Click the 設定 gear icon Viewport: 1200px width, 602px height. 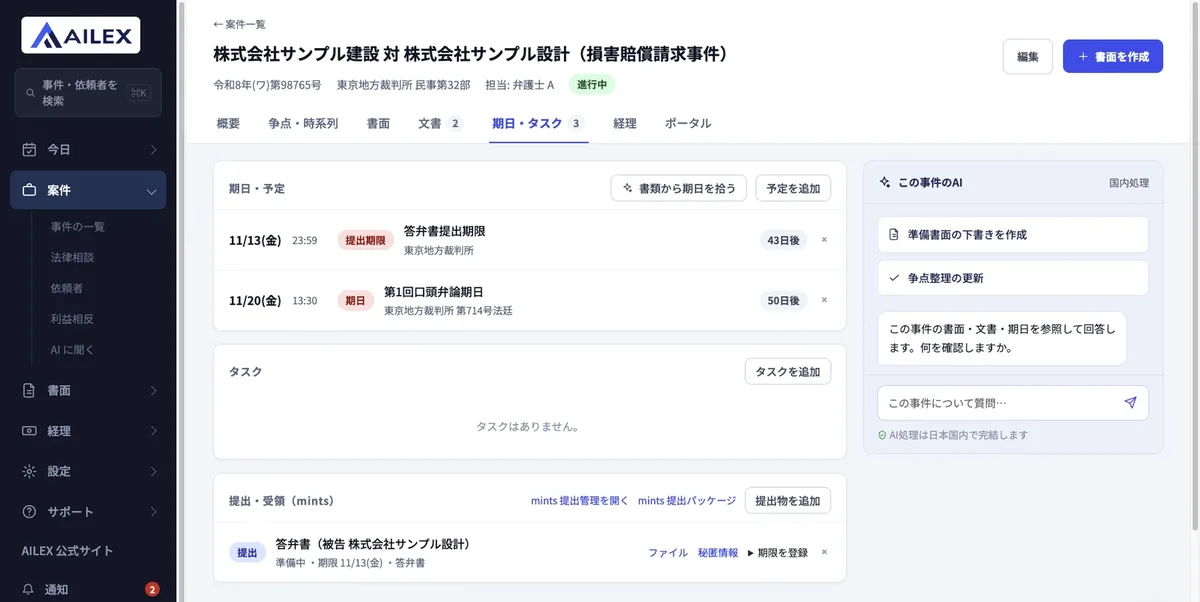pyautogui.click(x=29, y=471)
